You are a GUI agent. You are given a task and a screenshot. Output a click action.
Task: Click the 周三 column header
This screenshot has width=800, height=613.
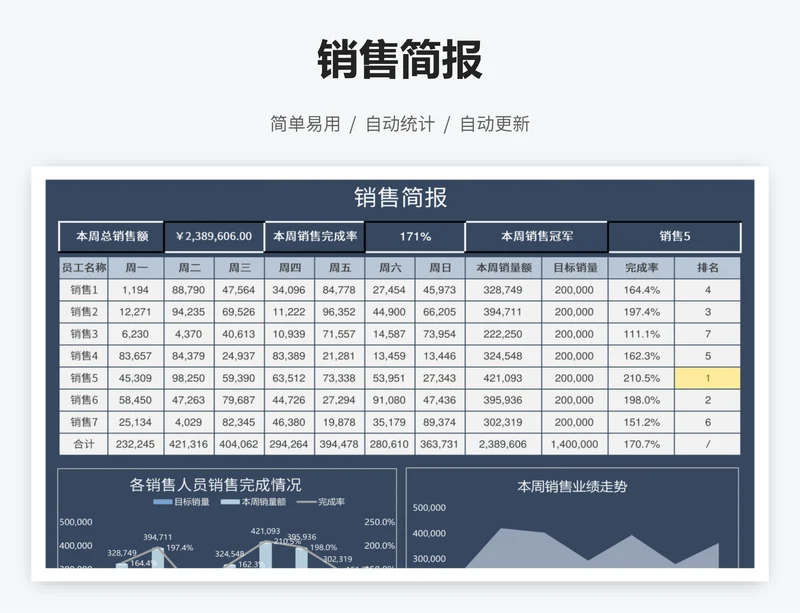click(239, 267)
